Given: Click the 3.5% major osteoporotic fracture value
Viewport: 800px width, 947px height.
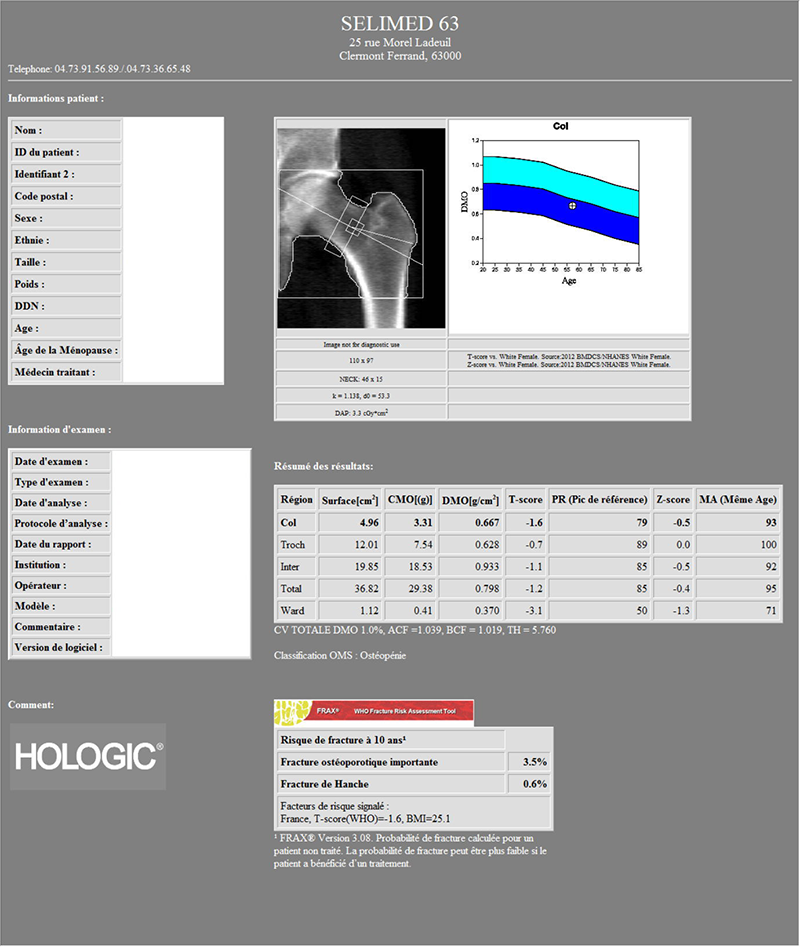Looking at the screenshot, I should point(528,762).
